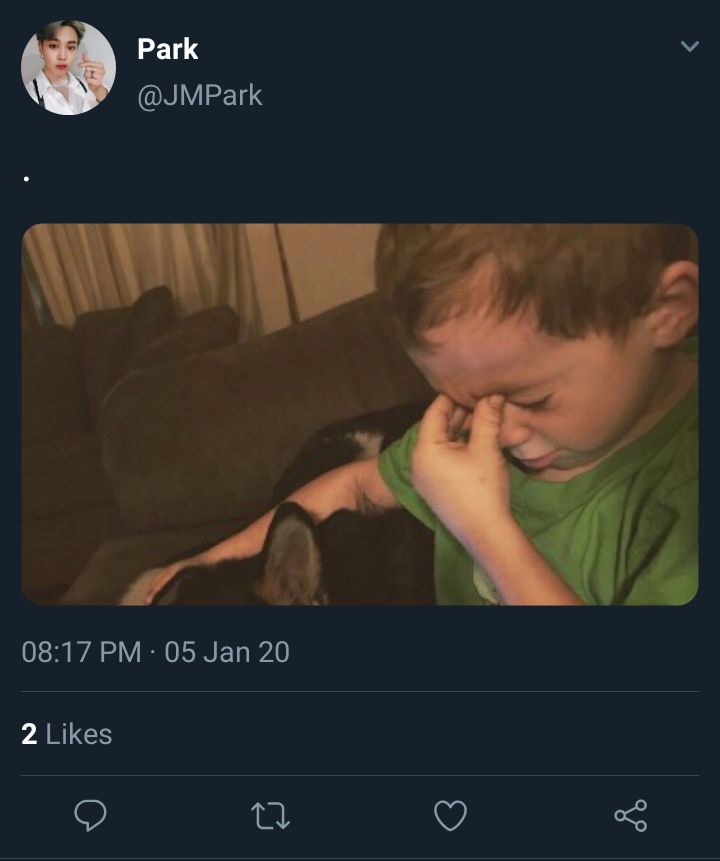The image size is (720, 861).
Task: Visit the @JMPark handle link
Action: click(200, 96)
